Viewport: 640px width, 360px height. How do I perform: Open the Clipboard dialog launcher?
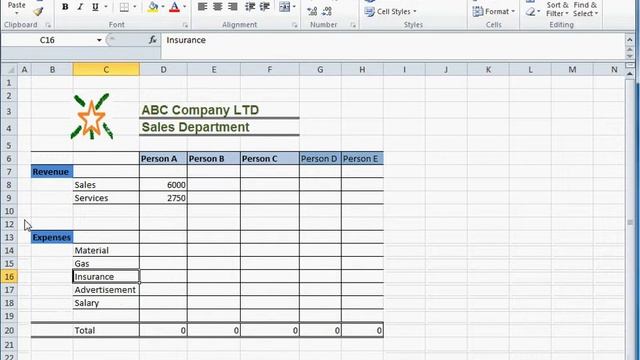[x=48, y=25]
